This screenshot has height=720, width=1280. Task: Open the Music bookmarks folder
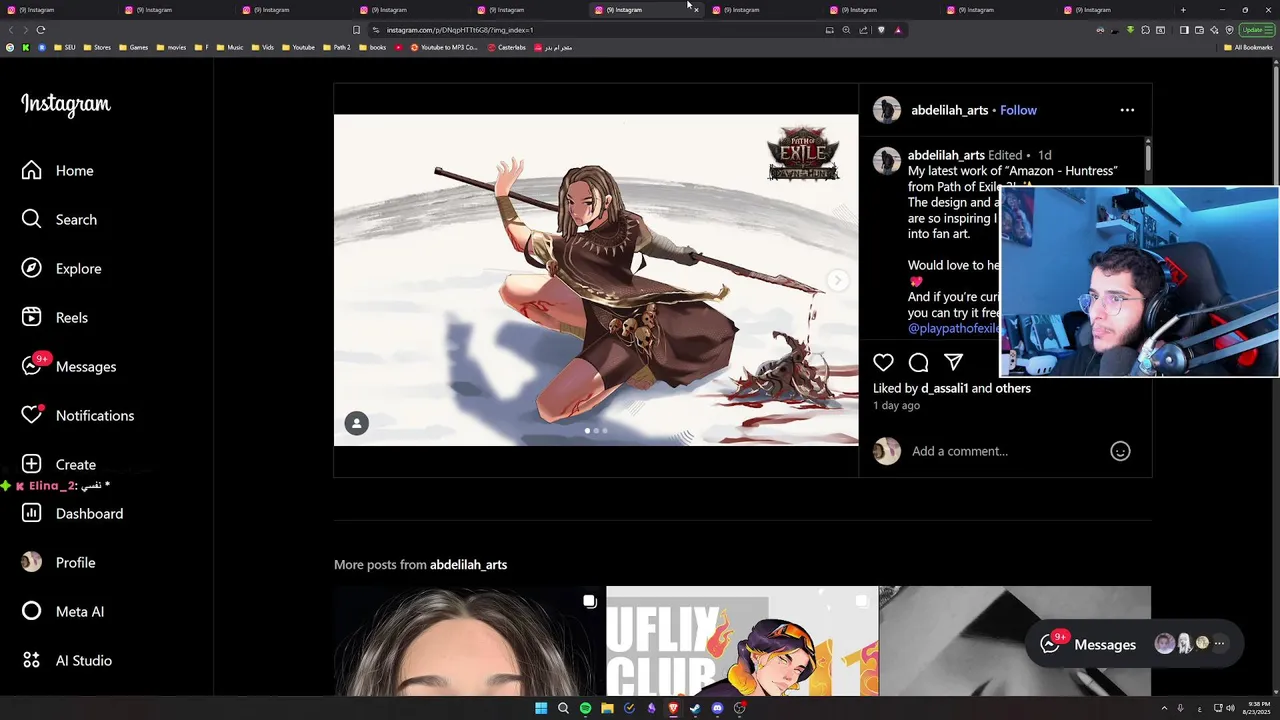click(x=229, y=47)
